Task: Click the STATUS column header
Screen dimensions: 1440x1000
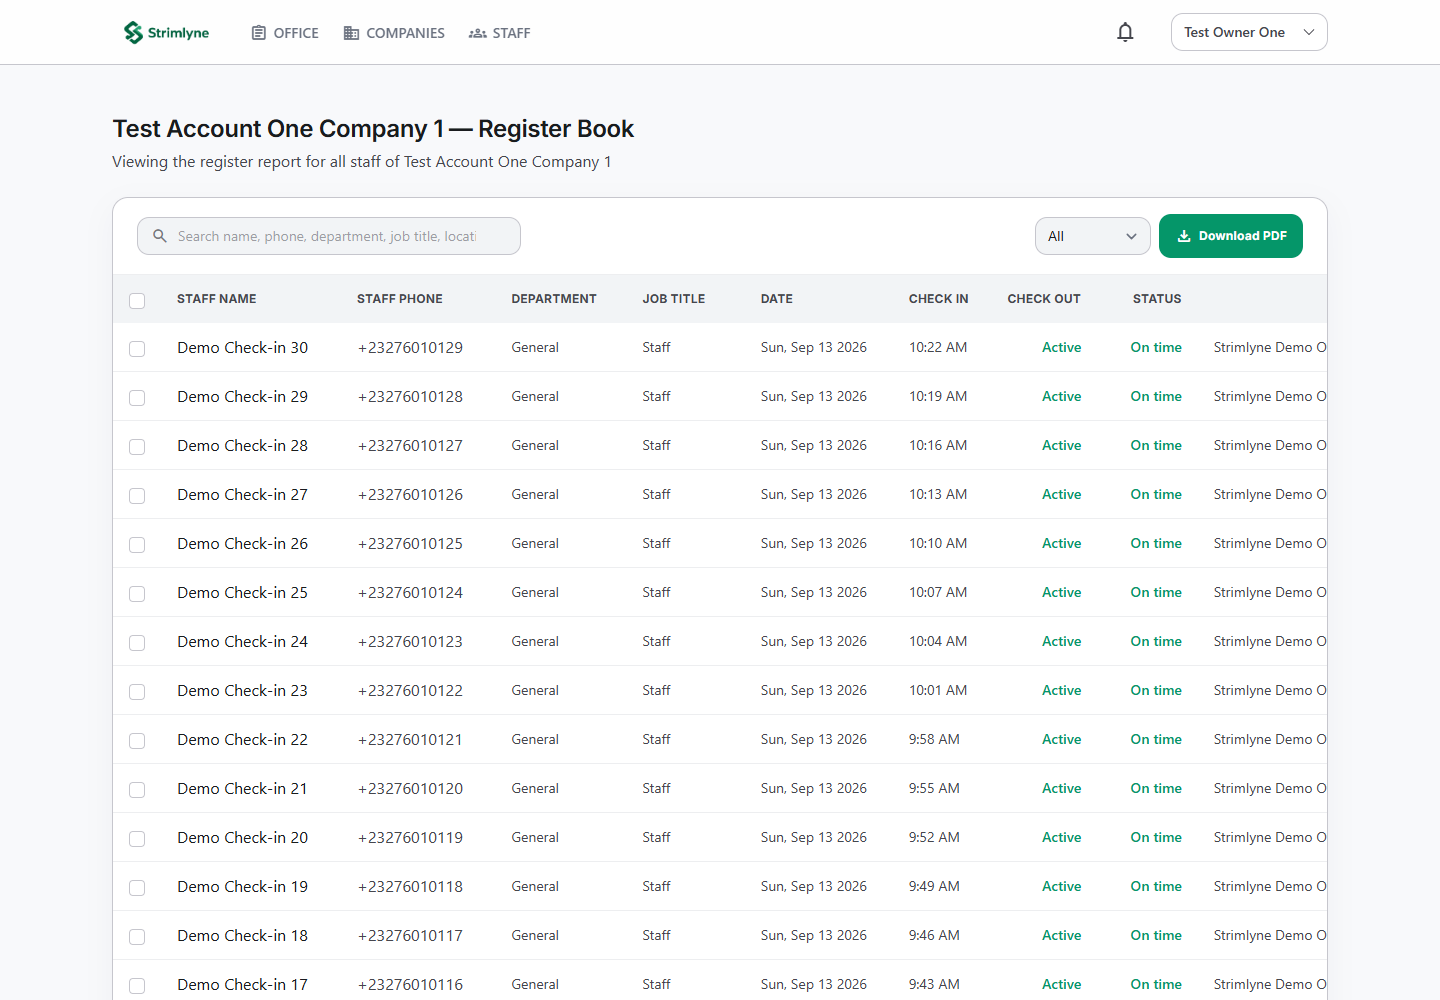Action: click(1157, 299)
